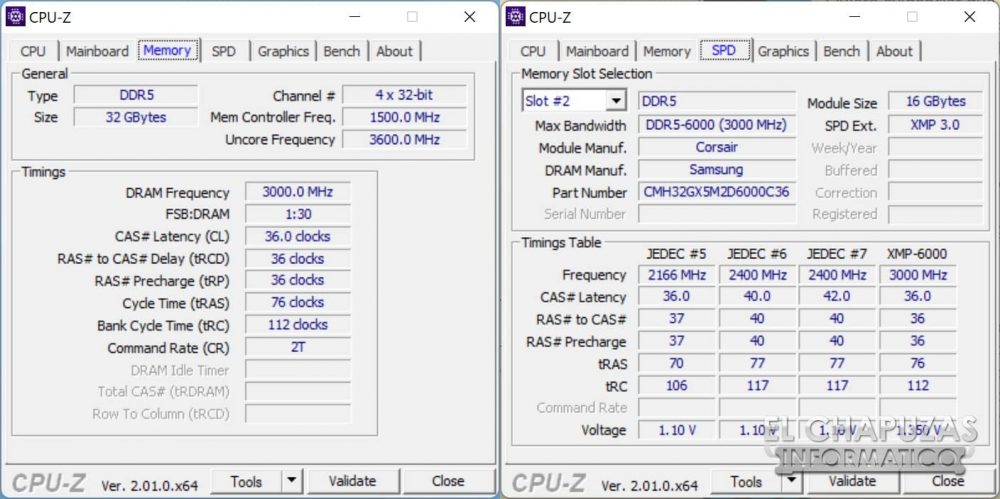Screen dimensions: 1000x499
Task: Click FSB:DRAM value 1:30
Action: 298,214
